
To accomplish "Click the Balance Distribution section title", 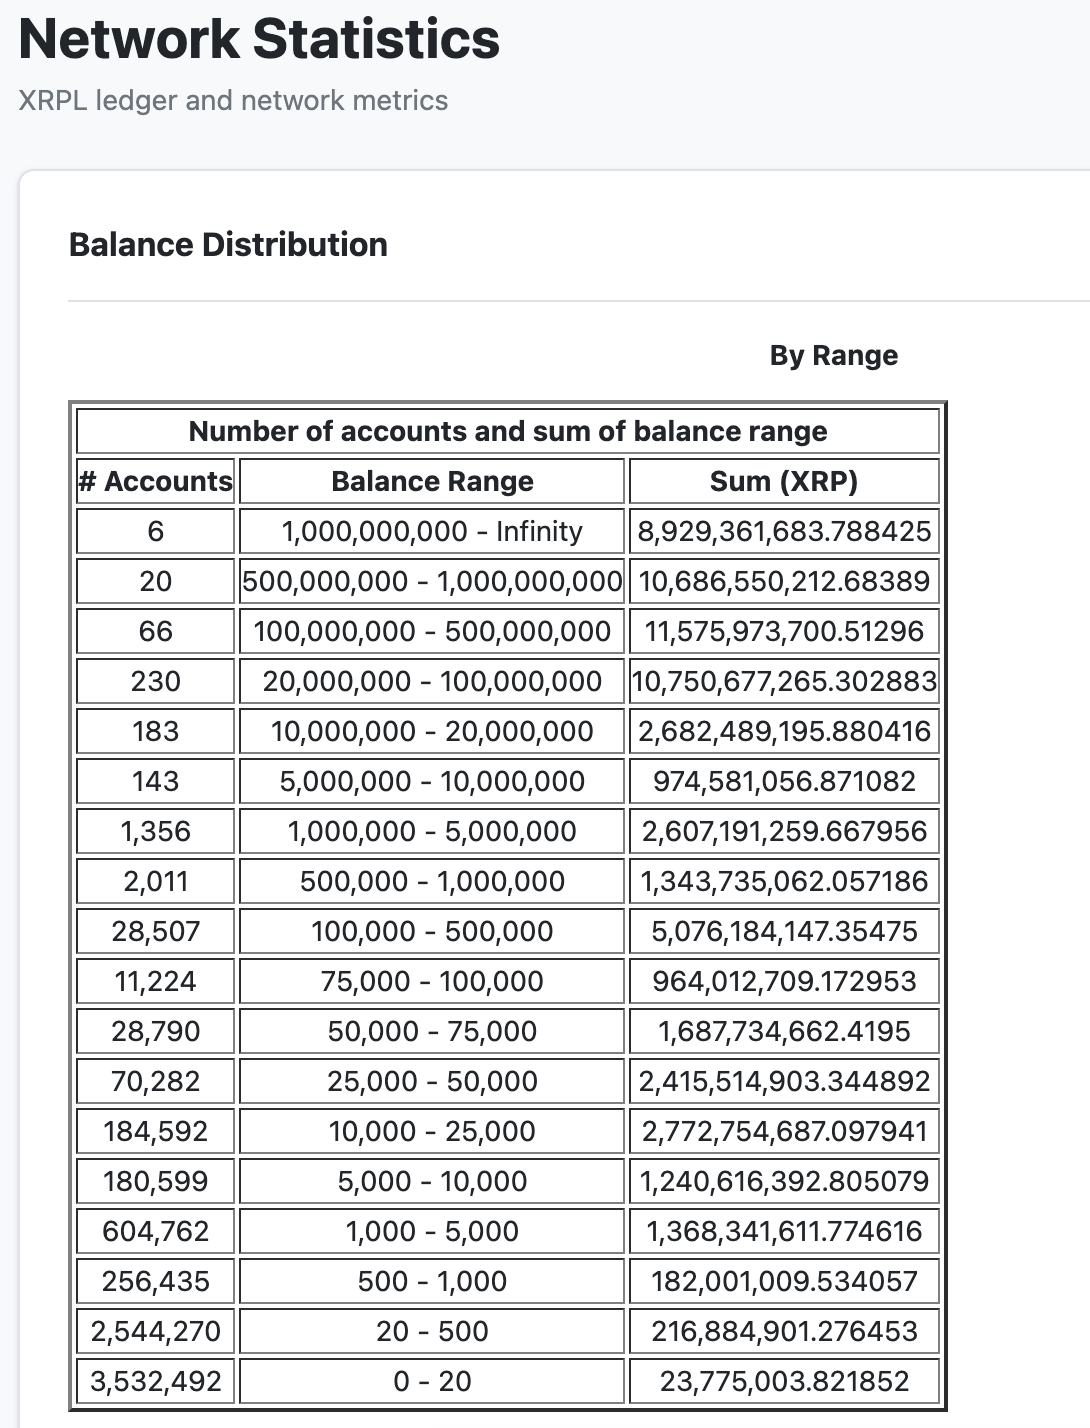I will coord(228,245).
